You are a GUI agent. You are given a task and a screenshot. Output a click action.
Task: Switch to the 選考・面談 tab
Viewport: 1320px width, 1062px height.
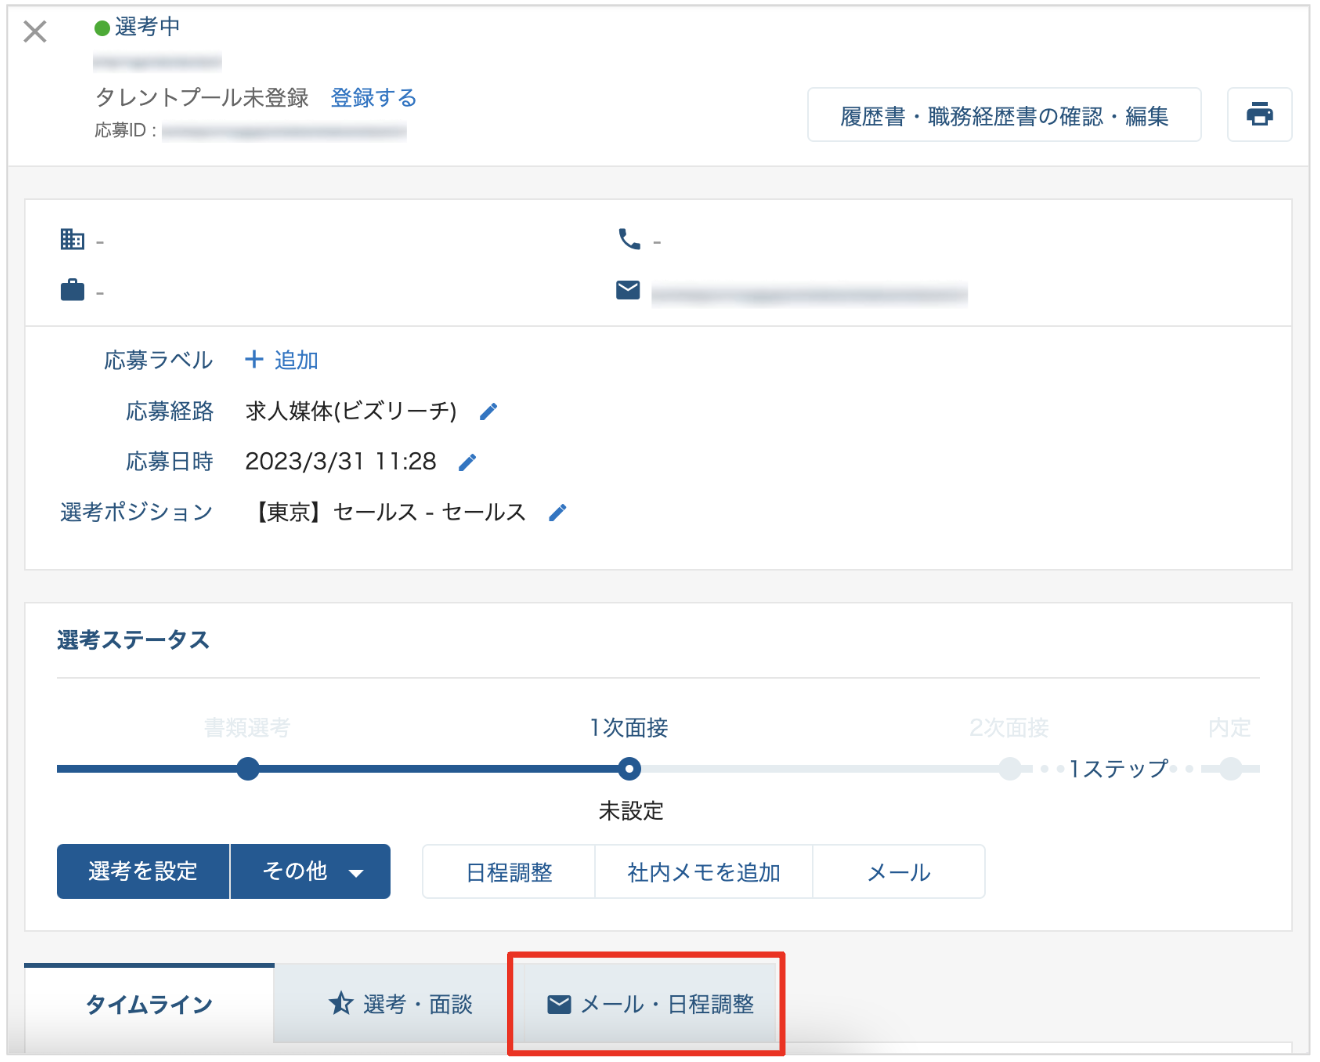click(x=400, y=1004)
